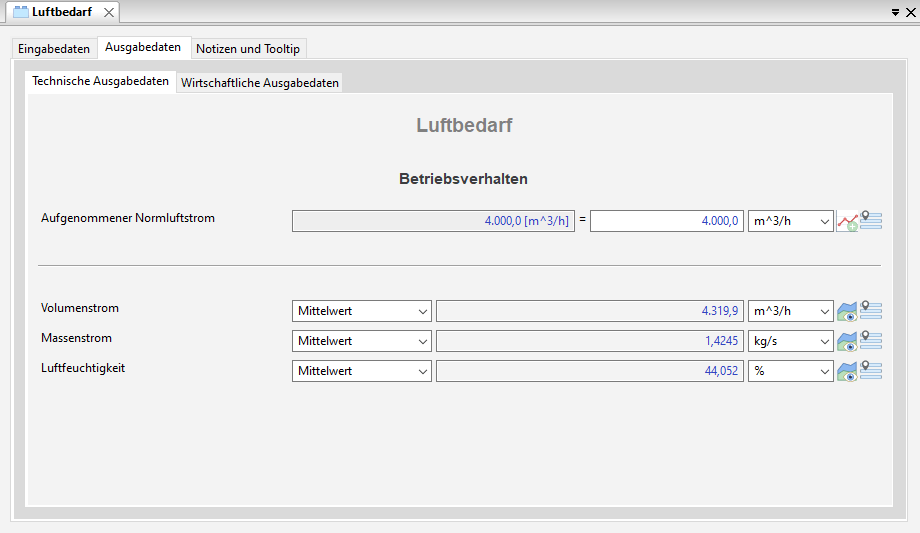Click Luftbedarf tab document icon
This screenshot has width=920, height=533.
(x=21, y=12)
